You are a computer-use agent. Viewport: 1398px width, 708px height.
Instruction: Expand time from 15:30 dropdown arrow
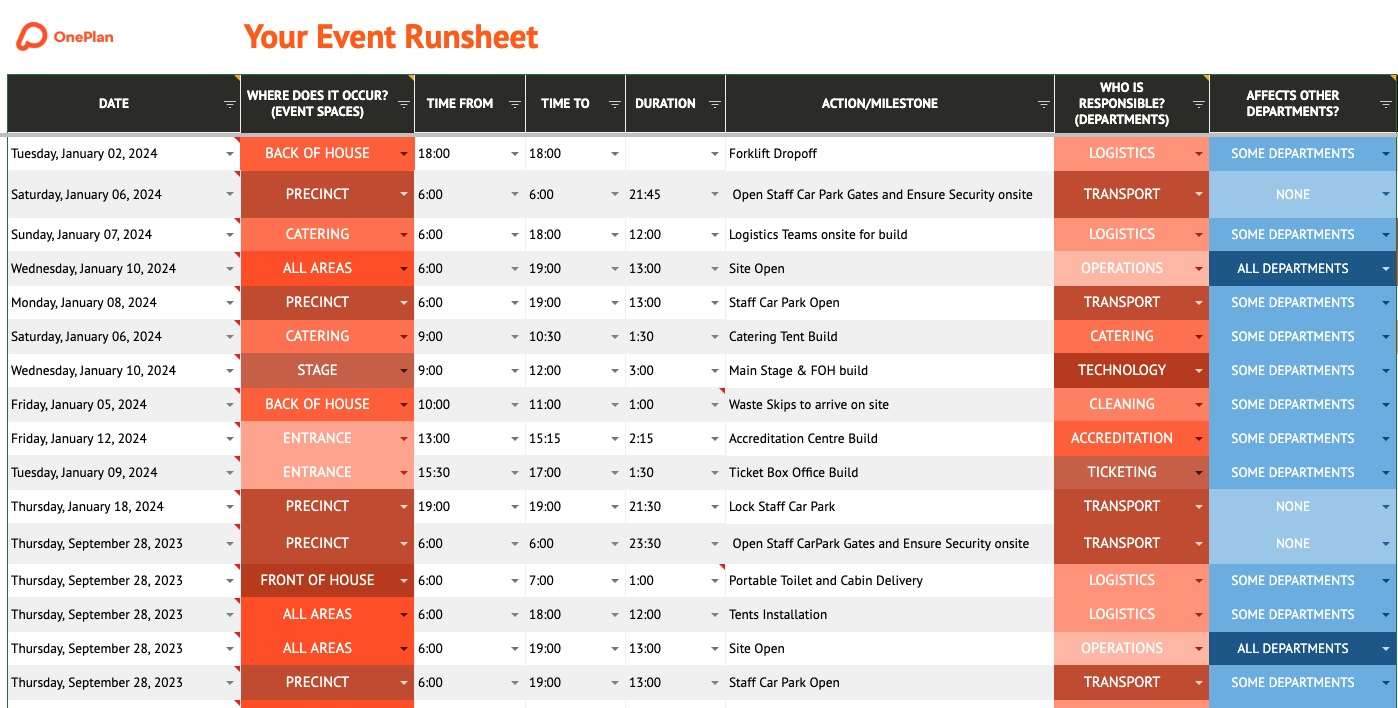[515, 473]
